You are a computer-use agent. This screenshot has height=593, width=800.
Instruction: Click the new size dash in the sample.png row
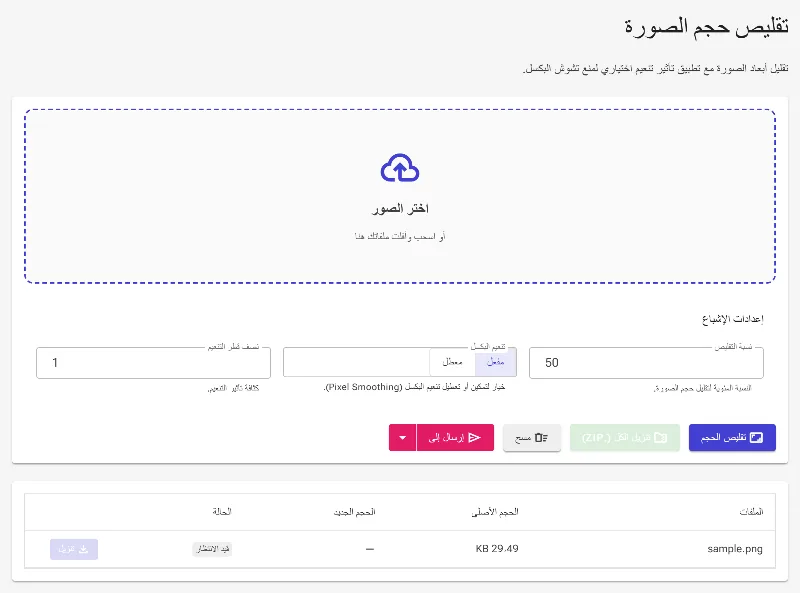click(x=370, y=549)
